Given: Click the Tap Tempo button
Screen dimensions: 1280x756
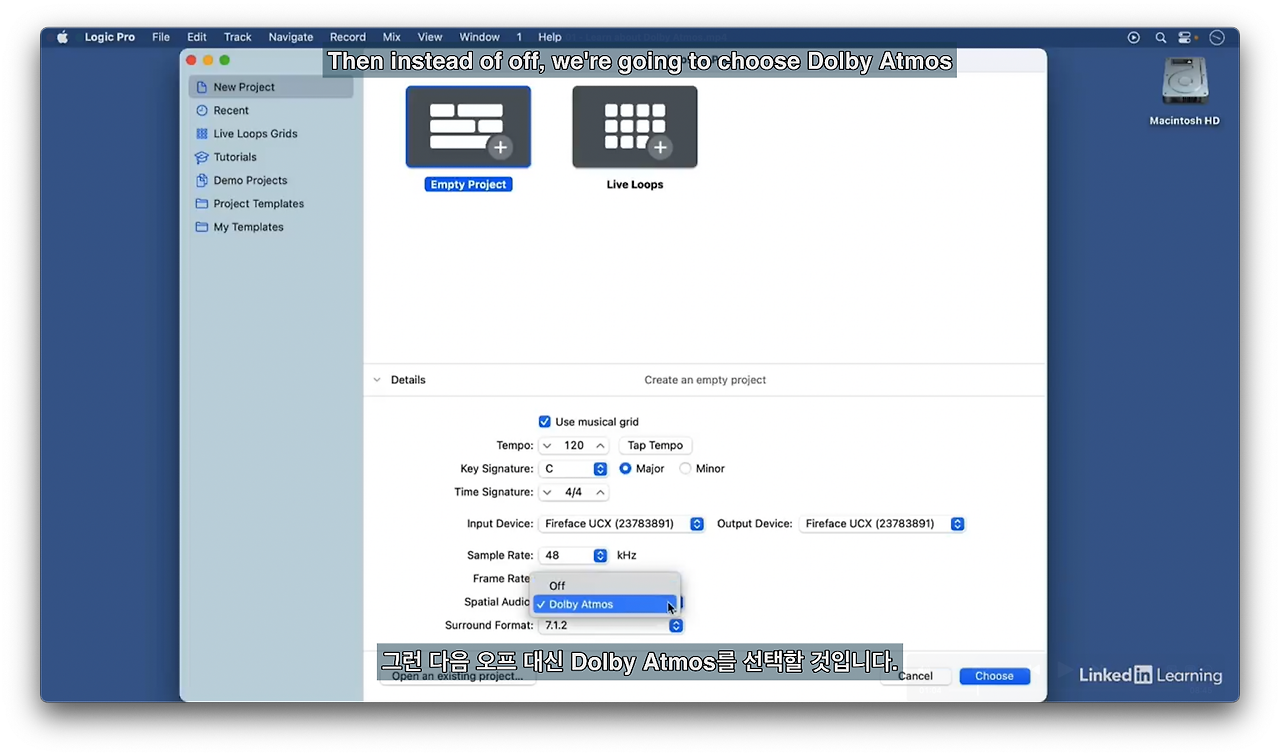Looking at the screenshot, I should pyautogui.click(x=655, y=445).
